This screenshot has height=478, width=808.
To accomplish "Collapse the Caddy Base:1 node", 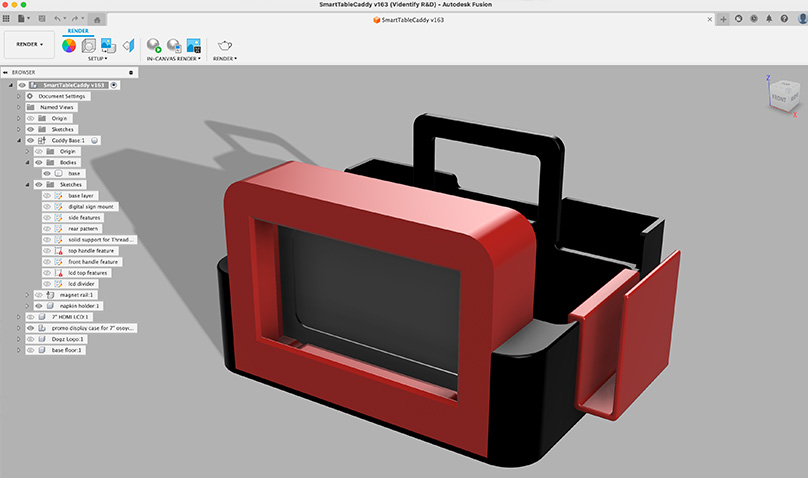I will click(x=19, y=140).
